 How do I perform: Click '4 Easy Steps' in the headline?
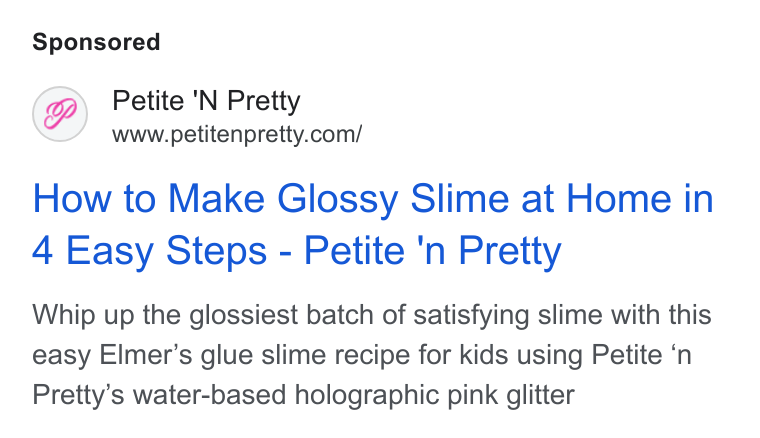[149, 251]
